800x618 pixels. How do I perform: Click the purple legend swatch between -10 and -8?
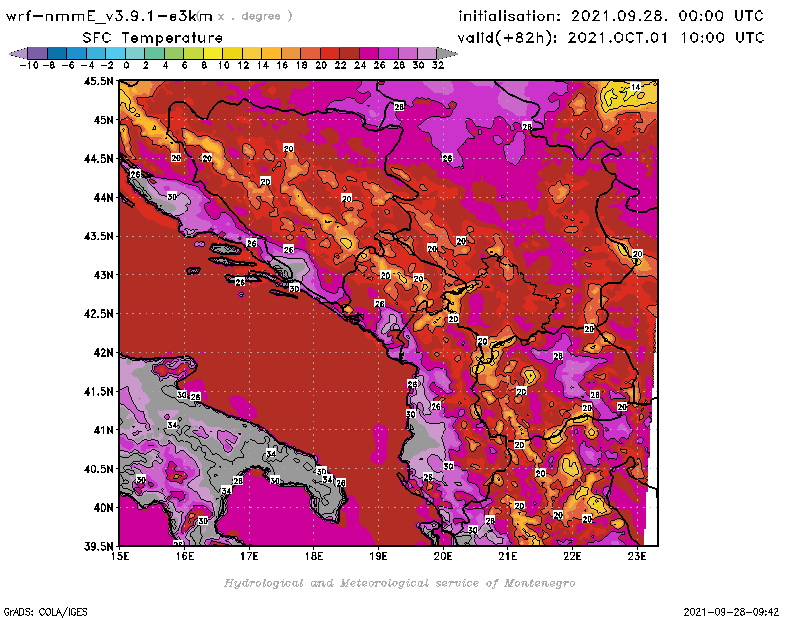click(x=38, y=53)
